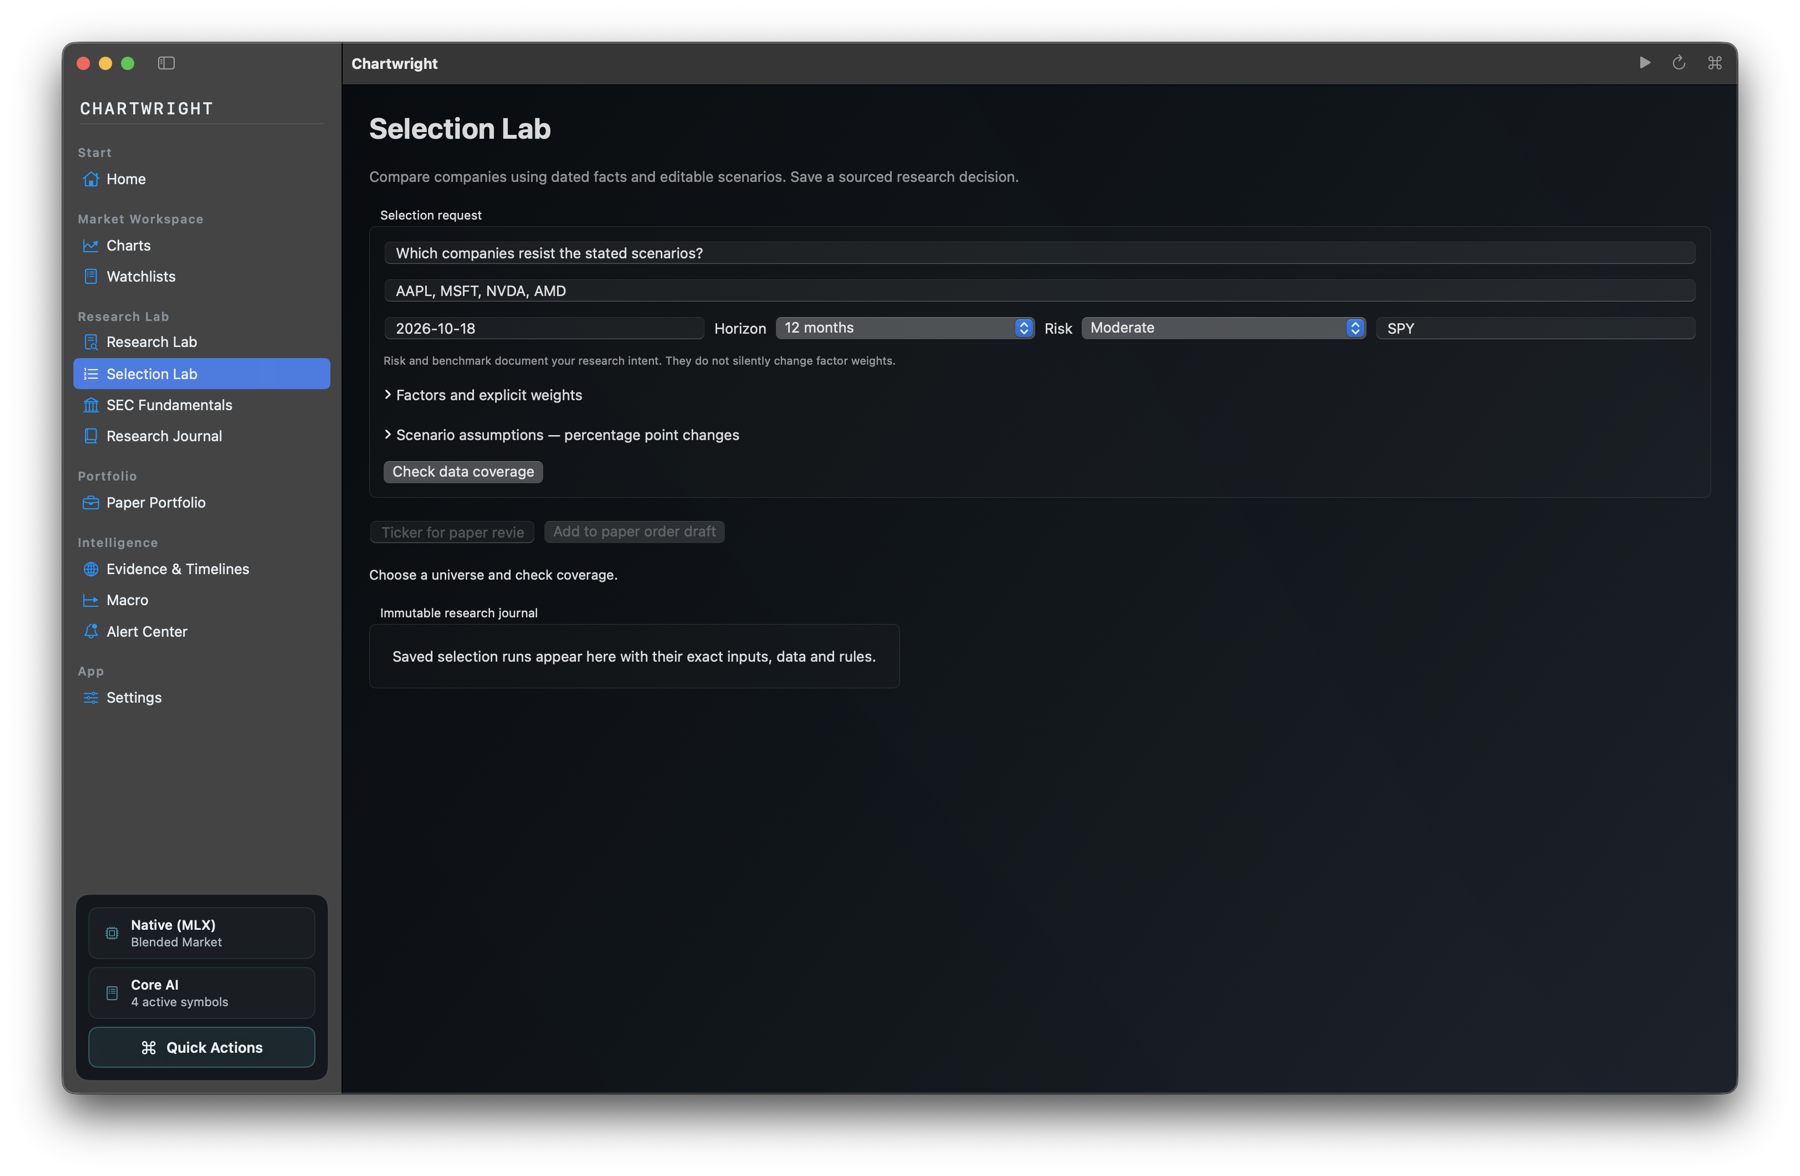Image resolution: width=1800 pixels, height=1176 pixels.
Task: Click the Native (MLX) chip icon
Action: [112, 933]
